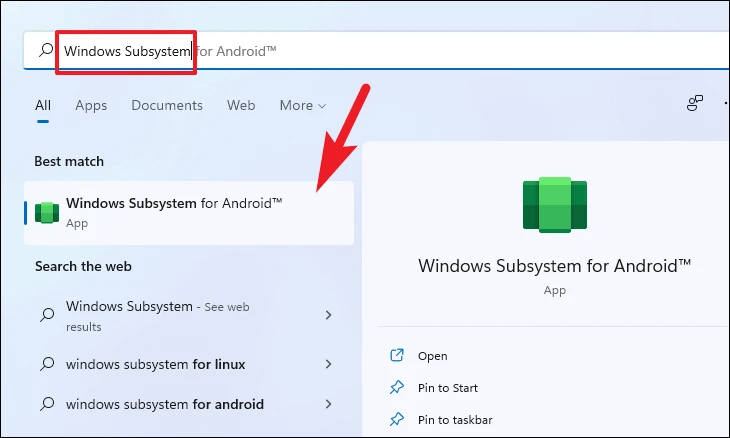The height and width of the screenshot is (438, 730).
Task: Click the preview pane title 'Windows Subsystem for Android™'
Action: (554, 266)
